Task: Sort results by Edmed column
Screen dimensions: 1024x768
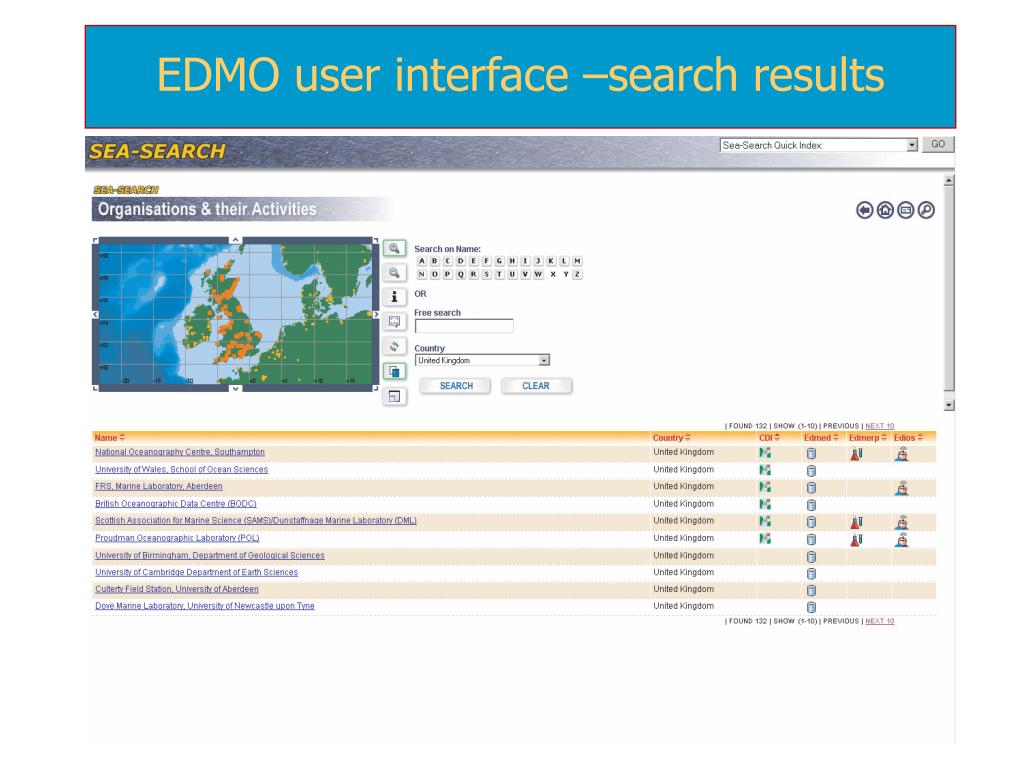Action: 821,438
